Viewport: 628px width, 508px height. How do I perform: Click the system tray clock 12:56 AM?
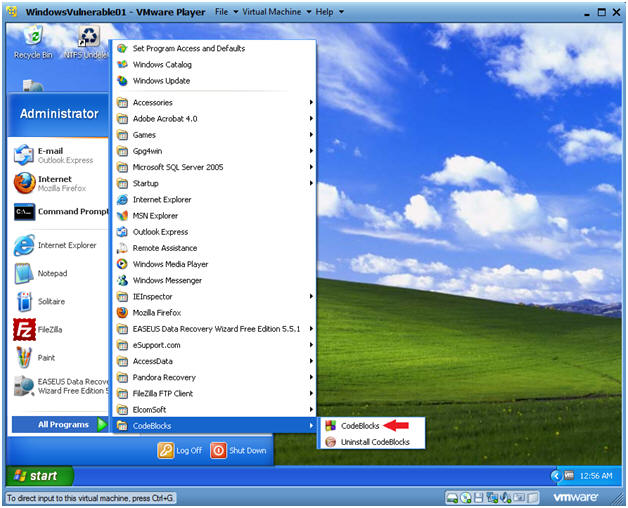pyautogui.click(x=596, y=476)
